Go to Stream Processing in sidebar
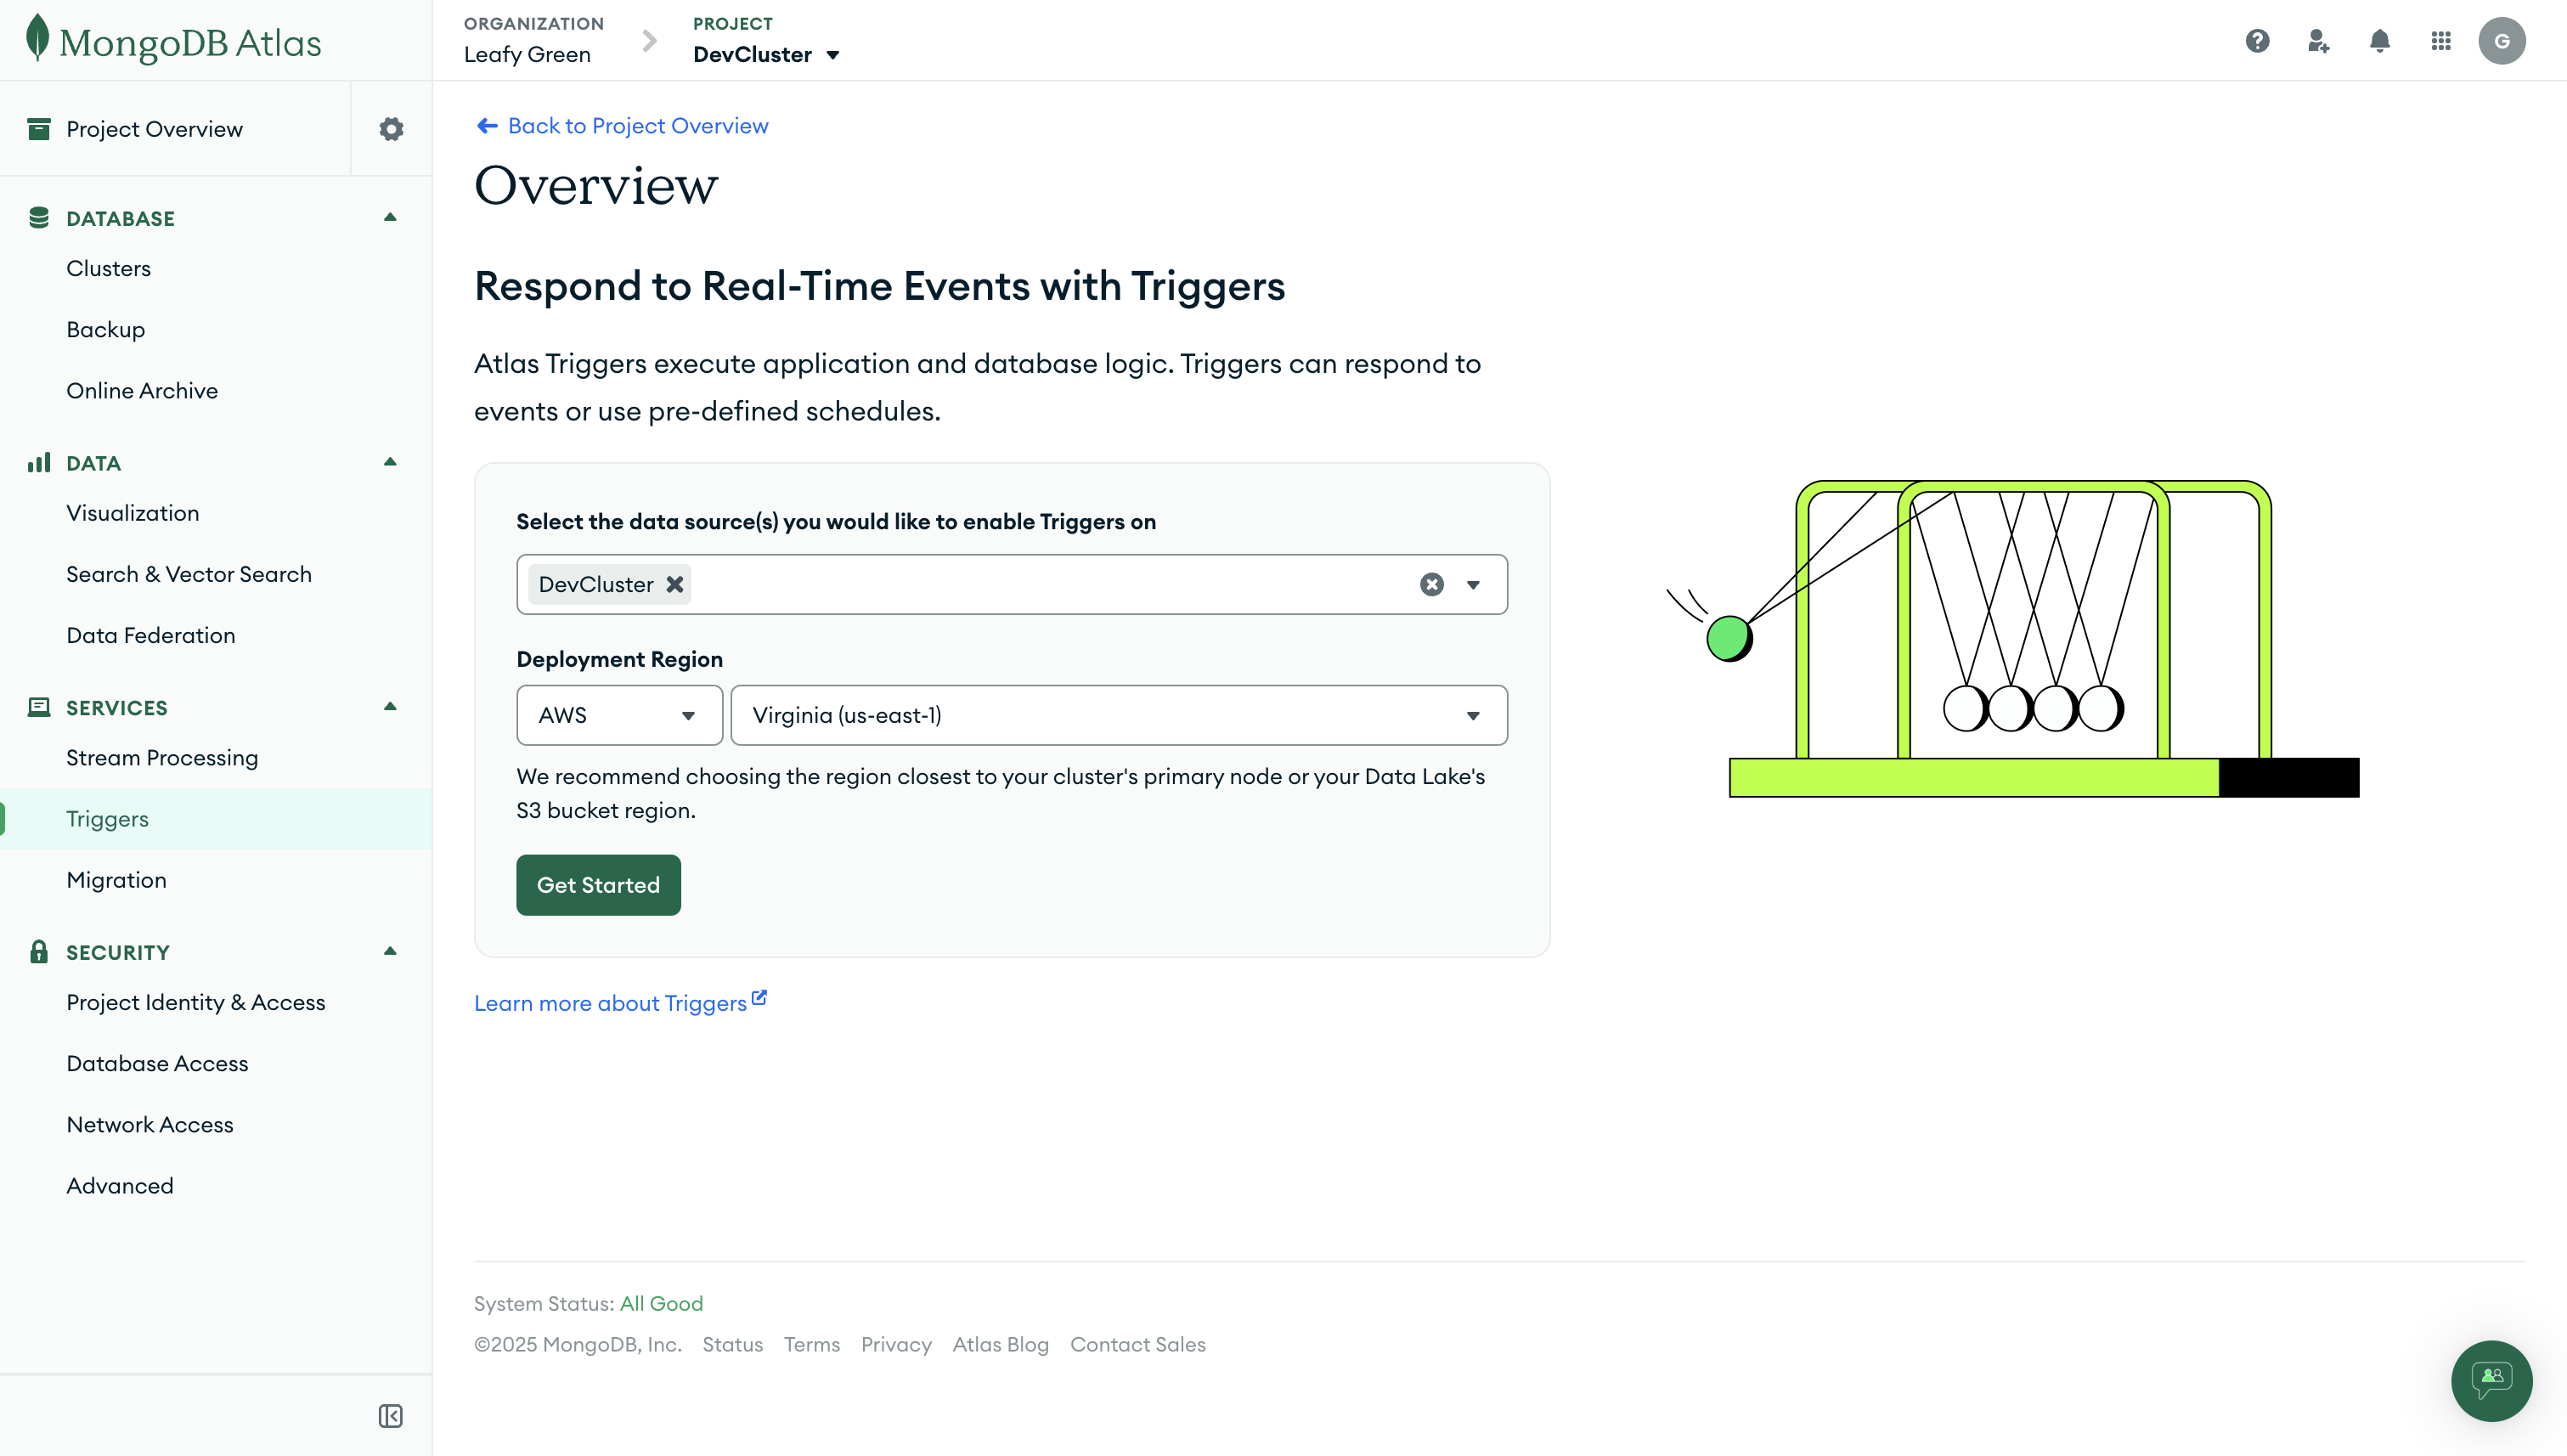2567x1456 pixels. point(162,757)
